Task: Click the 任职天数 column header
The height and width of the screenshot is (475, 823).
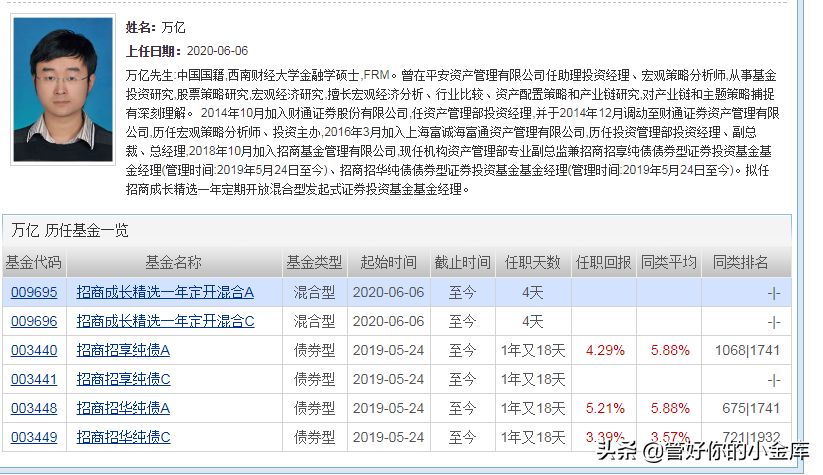Action: [x=533, y=262]
